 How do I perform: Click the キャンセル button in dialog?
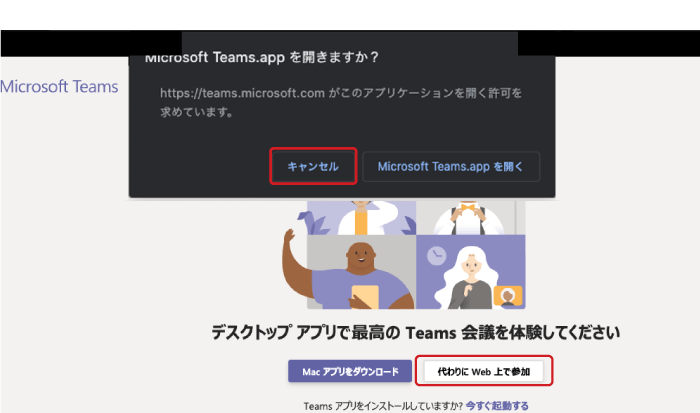pos(313,167)
